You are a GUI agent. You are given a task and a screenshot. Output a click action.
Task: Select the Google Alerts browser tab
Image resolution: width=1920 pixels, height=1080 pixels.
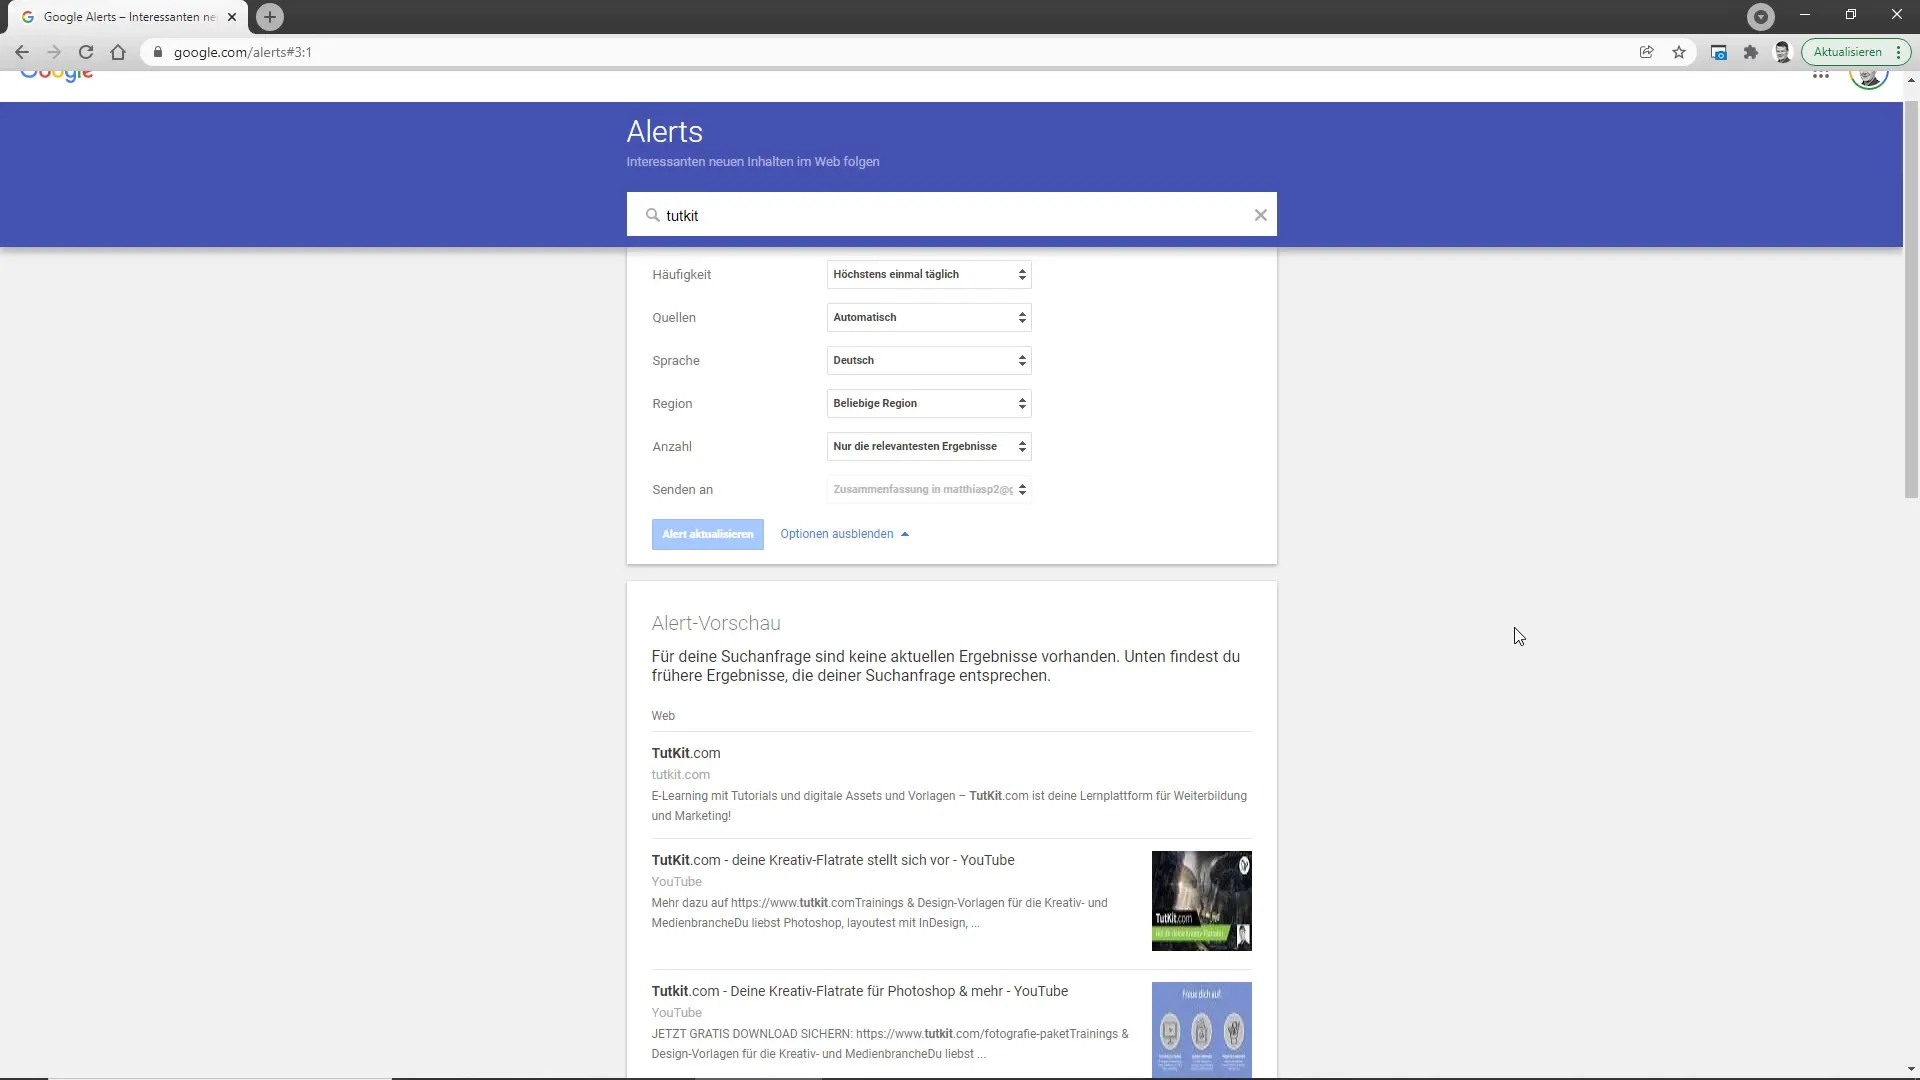[129, 17]
